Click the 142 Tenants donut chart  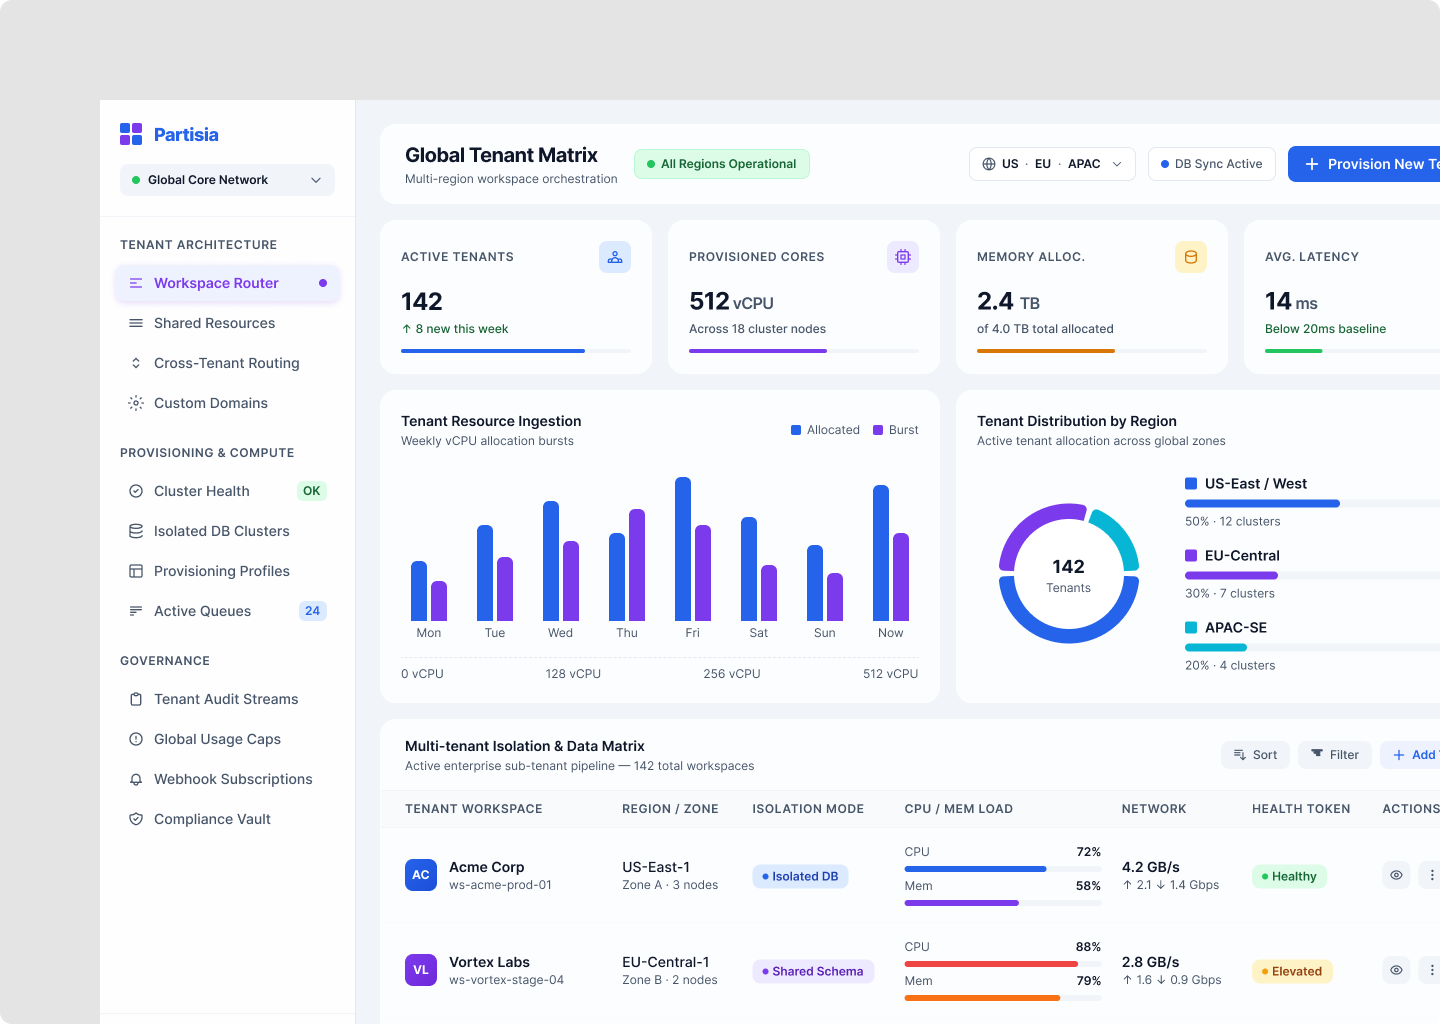point(1069,574)
